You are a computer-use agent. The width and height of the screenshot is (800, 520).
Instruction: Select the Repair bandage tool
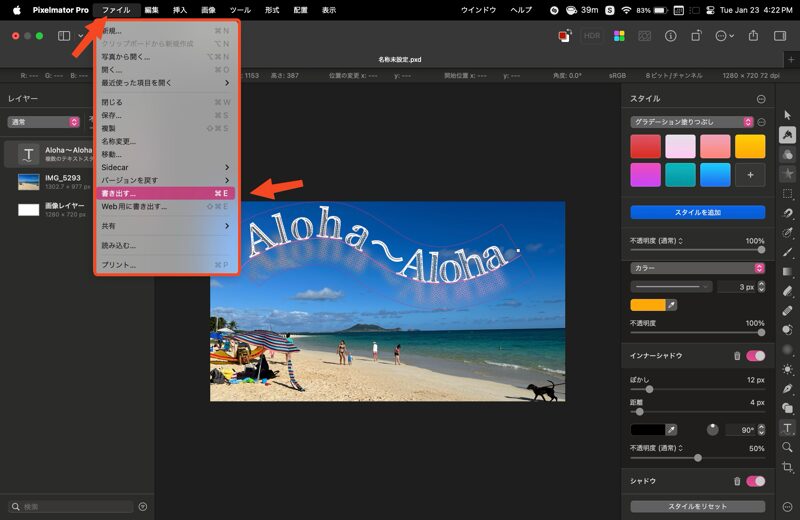point(787,310)
